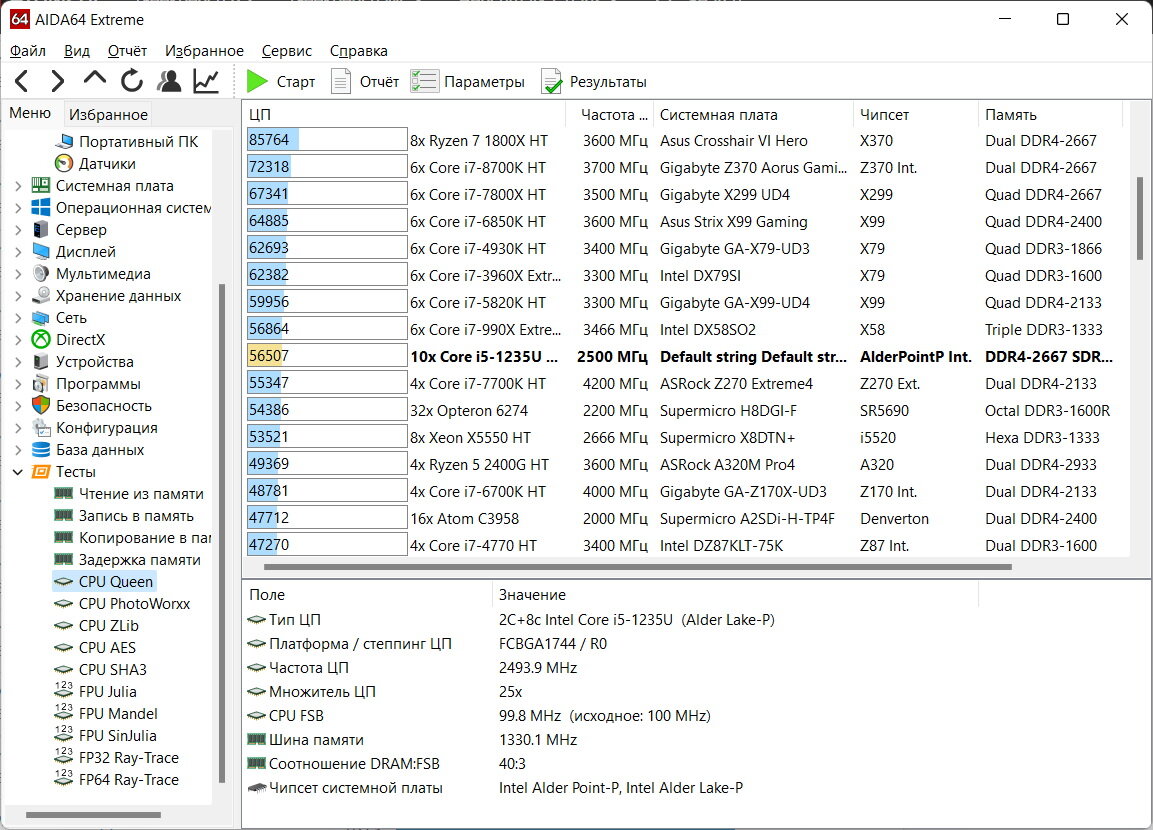
Task: Click the DirectX Xbox icon
Action: pos(41,340)
